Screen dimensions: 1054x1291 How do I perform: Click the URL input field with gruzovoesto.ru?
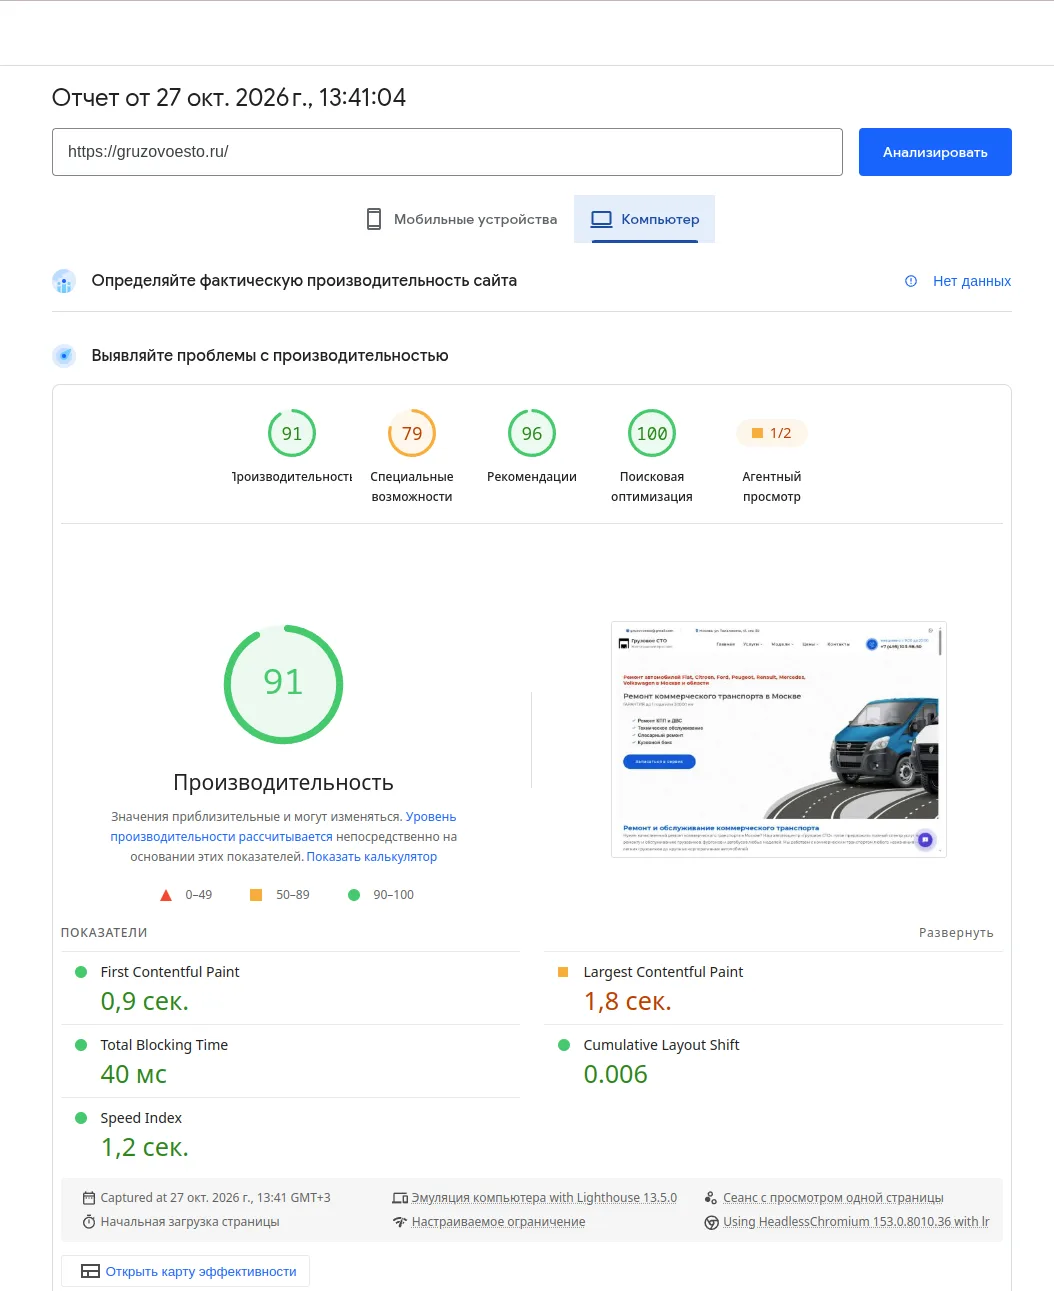click(x=447, y=152)
